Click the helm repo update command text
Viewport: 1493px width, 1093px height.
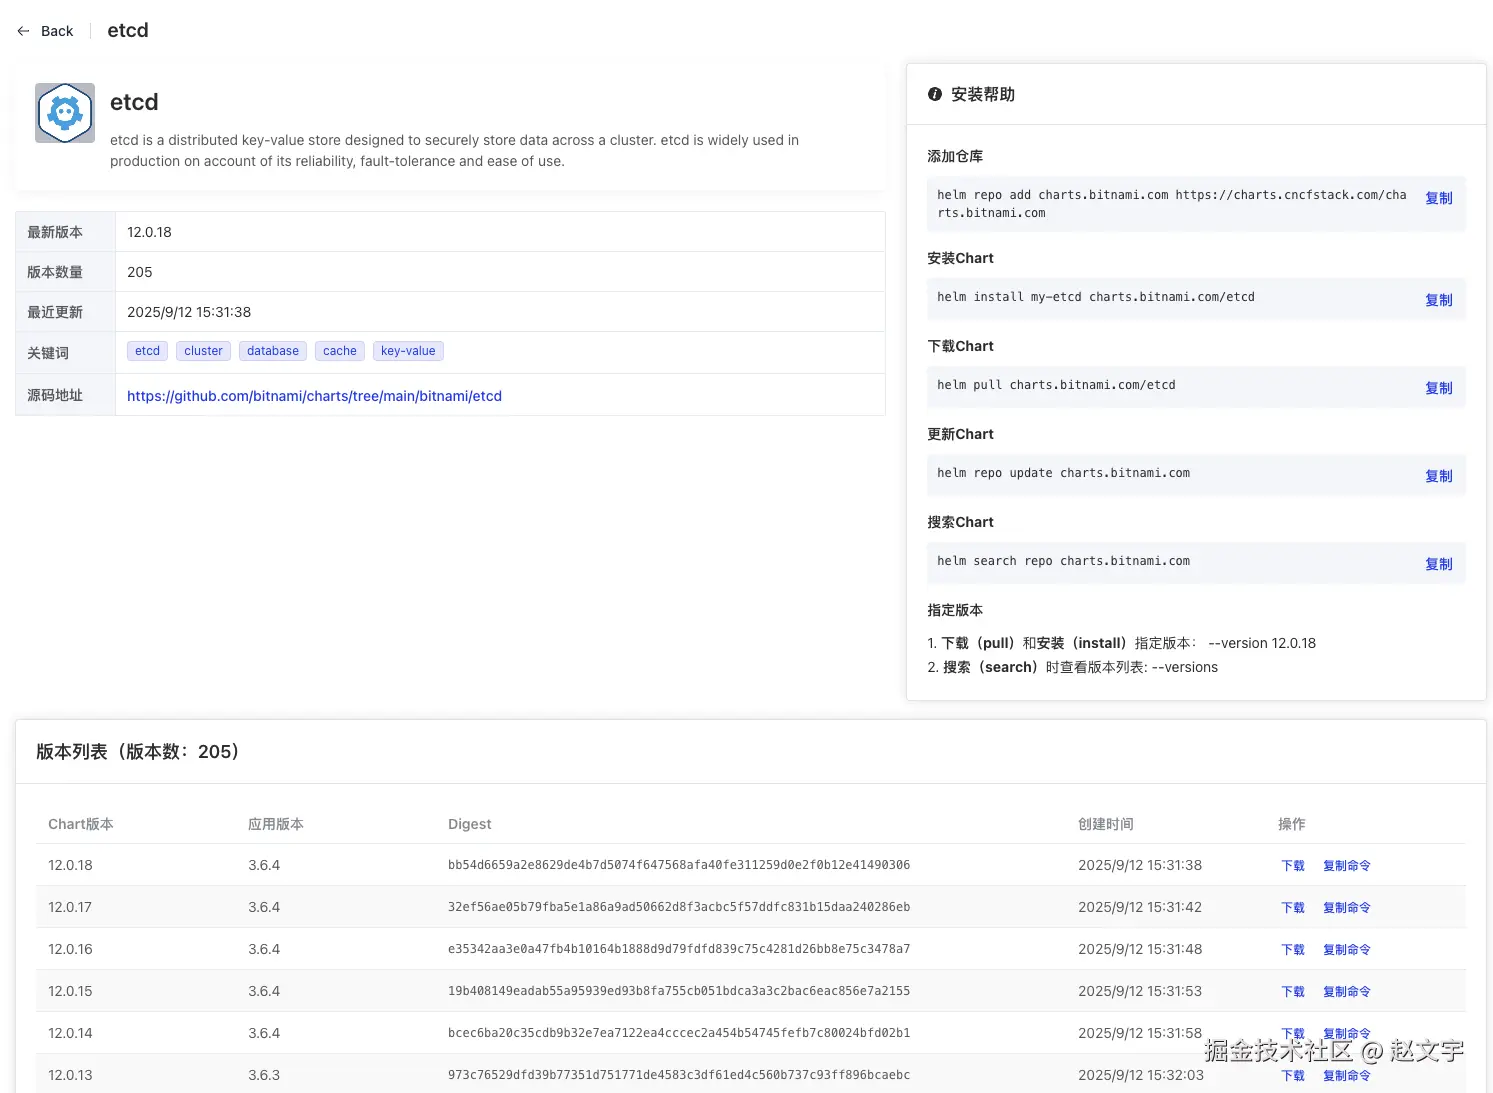point(1063,473)
